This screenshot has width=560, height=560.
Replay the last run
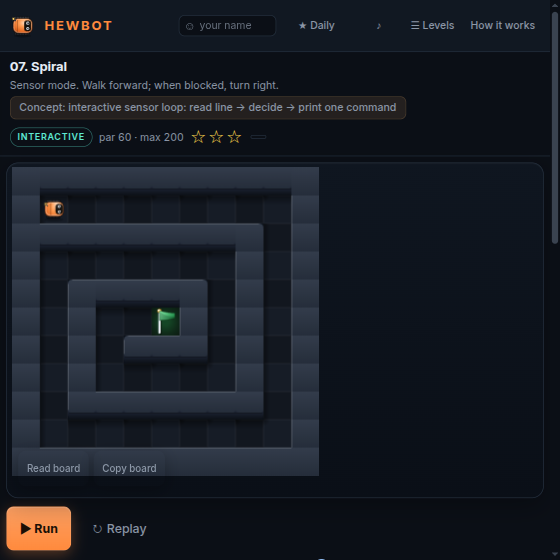120,529
